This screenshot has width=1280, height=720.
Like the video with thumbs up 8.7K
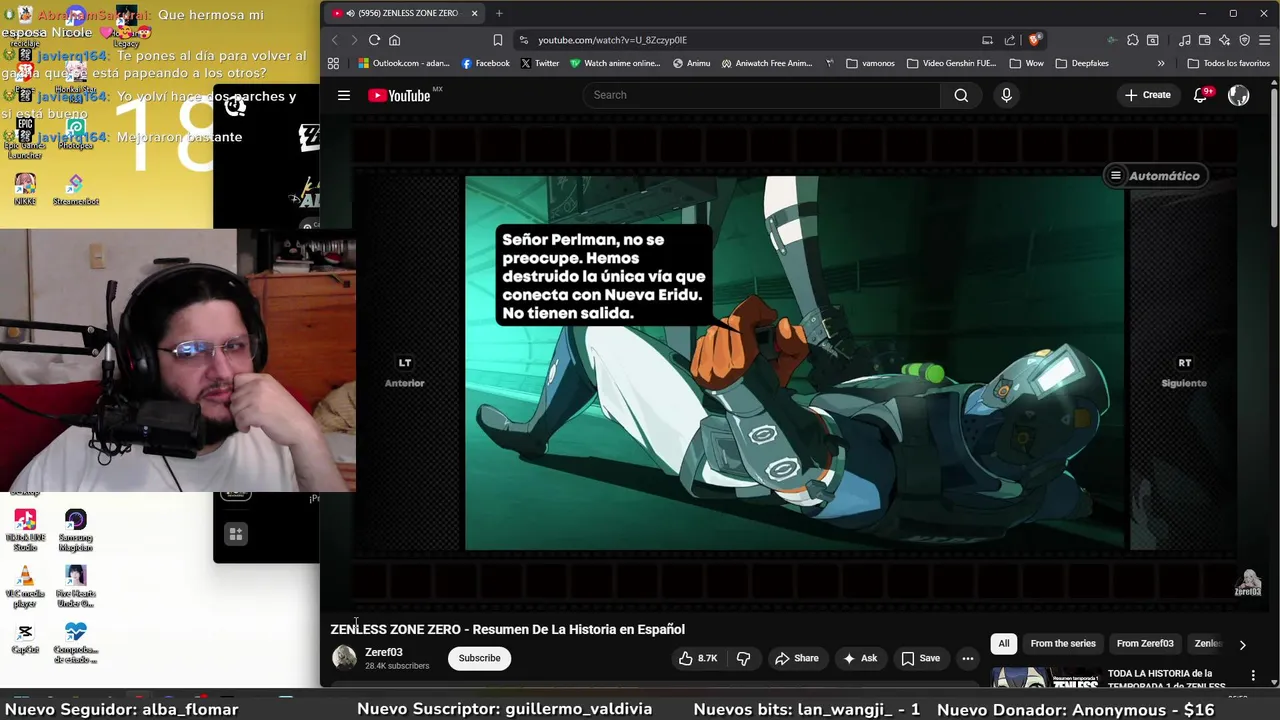click(698, 658)
